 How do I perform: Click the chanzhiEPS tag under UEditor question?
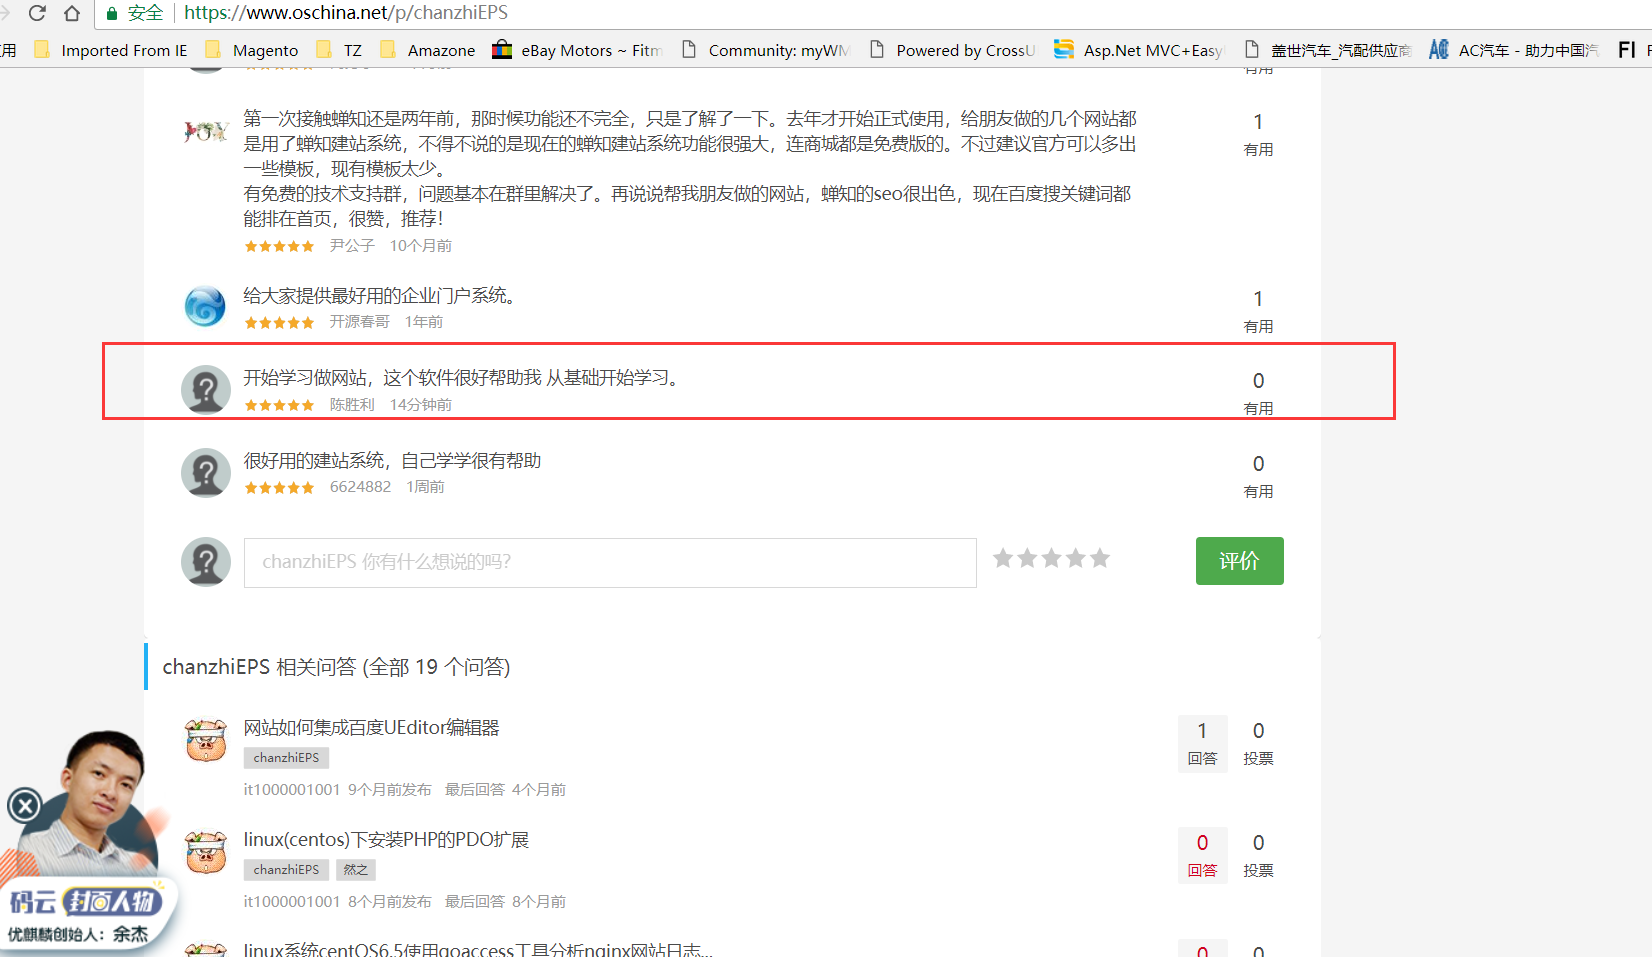pyautogui.click(x=287, y=758)
